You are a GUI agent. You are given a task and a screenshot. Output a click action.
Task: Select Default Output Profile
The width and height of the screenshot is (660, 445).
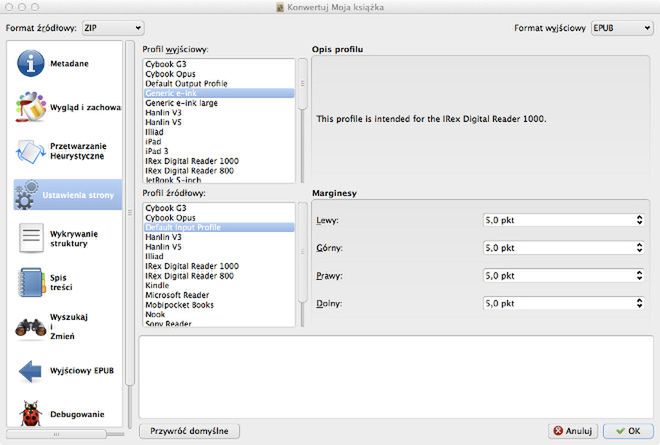219,83
